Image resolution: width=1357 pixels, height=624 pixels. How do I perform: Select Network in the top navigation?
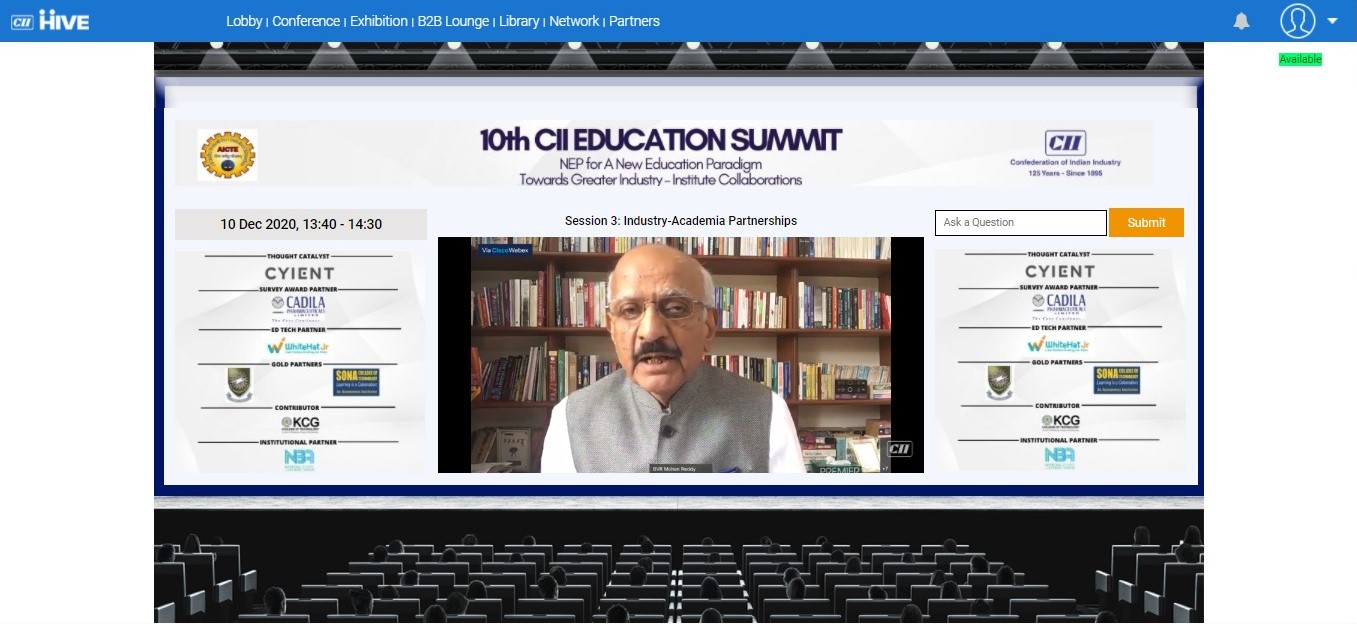(574, 21)
